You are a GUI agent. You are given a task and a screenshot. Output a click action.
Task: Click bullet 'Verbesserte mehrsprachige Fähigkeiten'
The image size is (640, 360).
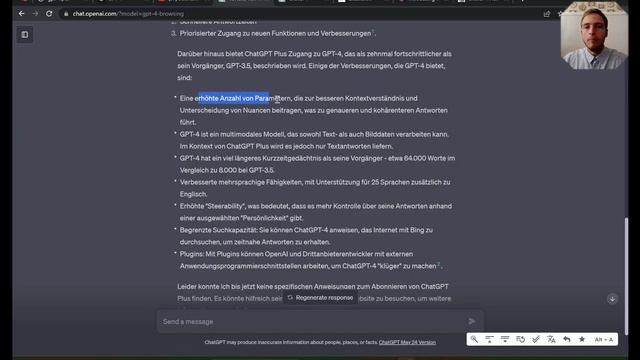(x=315, y=188)
